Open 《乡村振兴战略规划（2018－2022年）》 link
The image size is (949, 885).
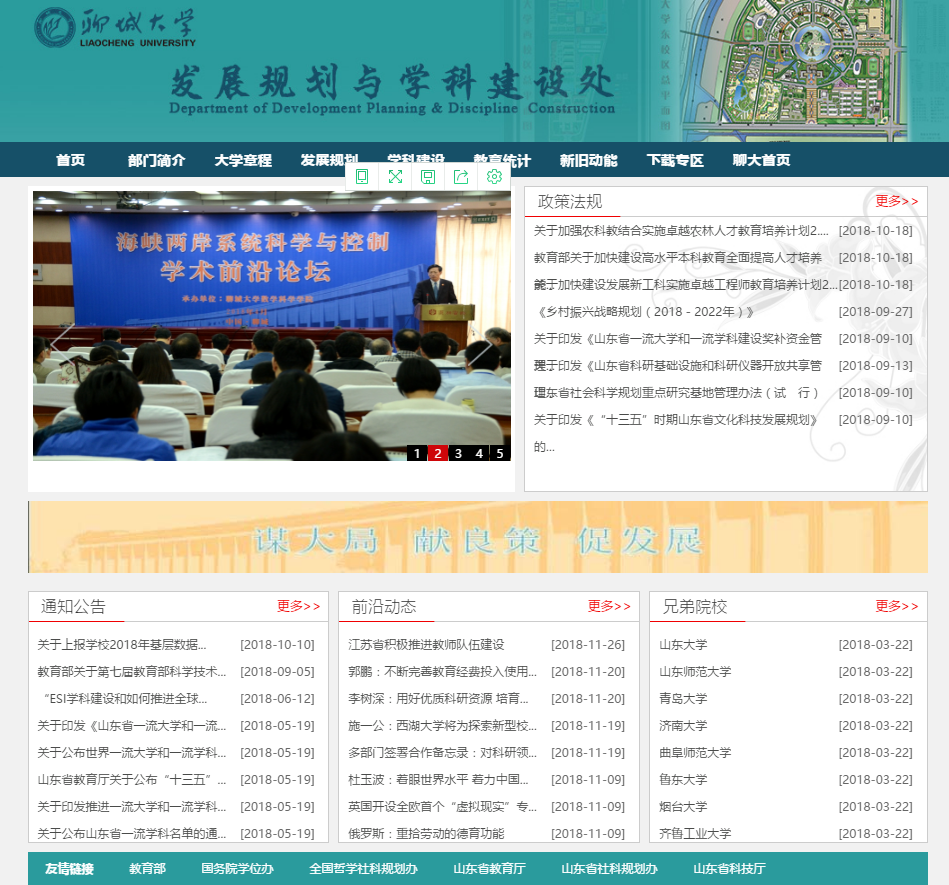[645, 312]
